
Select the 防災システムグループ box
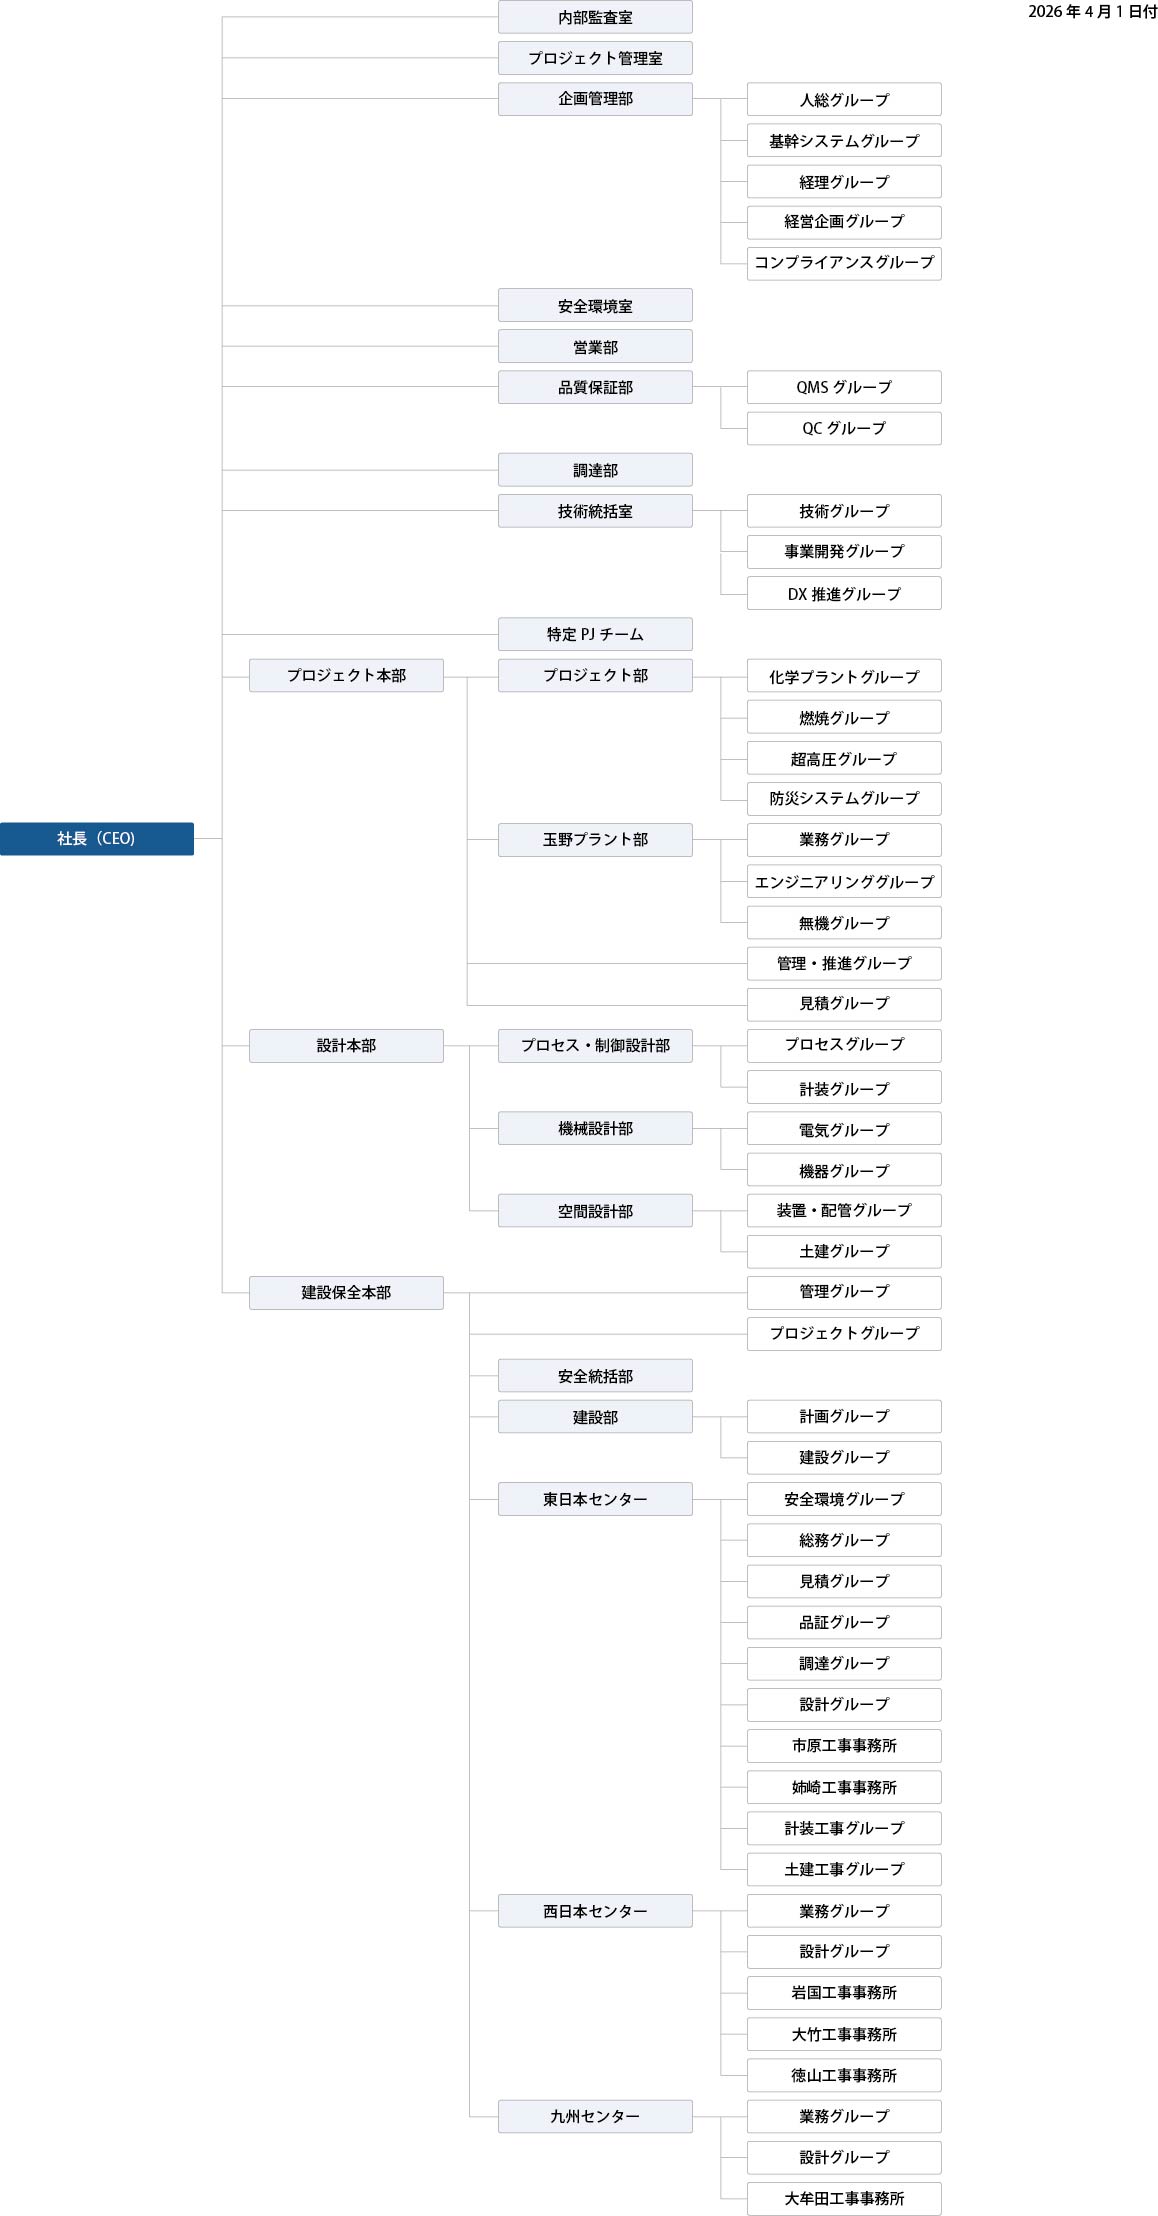[x=844, y=799]
